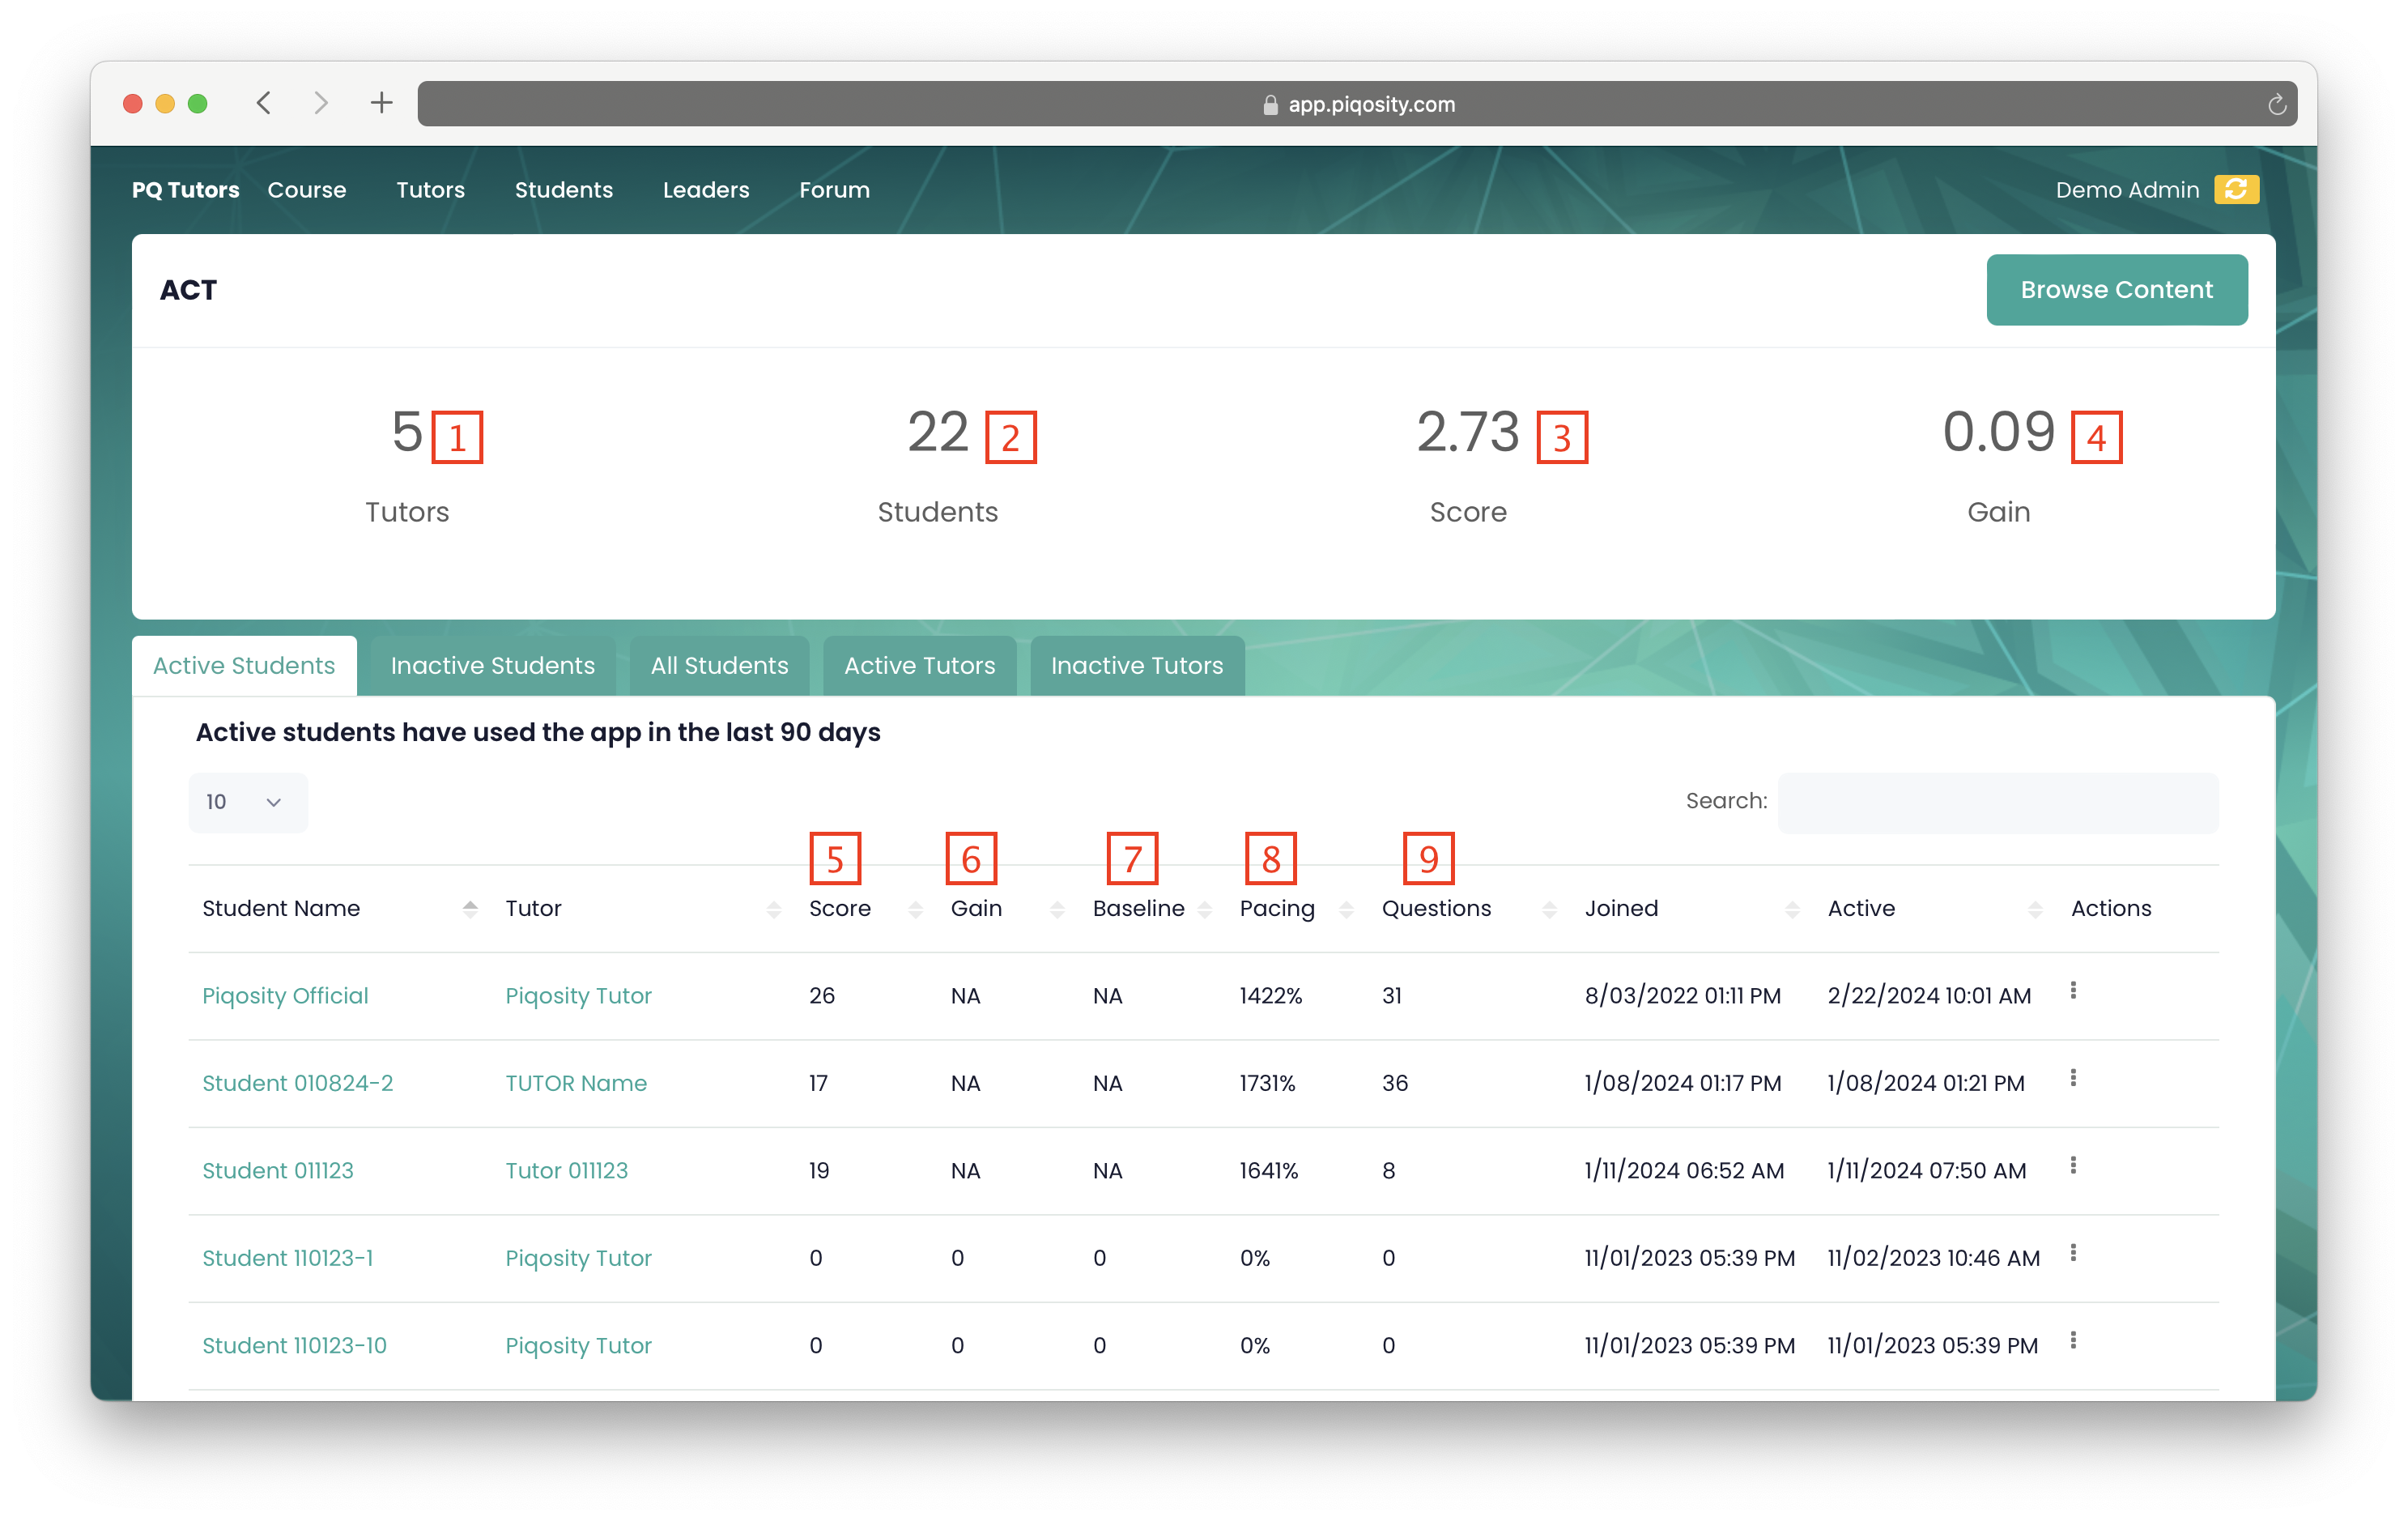Click the browser new tab plus icon
Viewport: 2408px width, 1521px height.
tap(381, 103)
